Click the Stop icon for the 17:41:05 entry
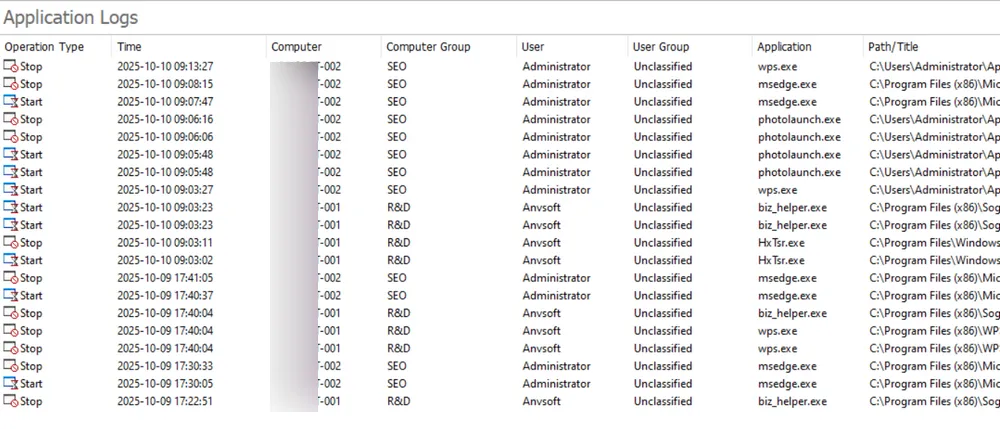 pos(11,278)
